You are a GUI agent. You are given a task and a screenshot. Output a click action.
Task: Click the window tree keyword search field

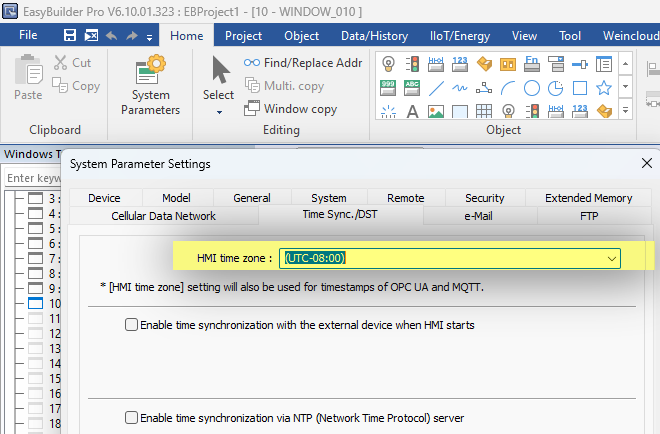point(34,178)
